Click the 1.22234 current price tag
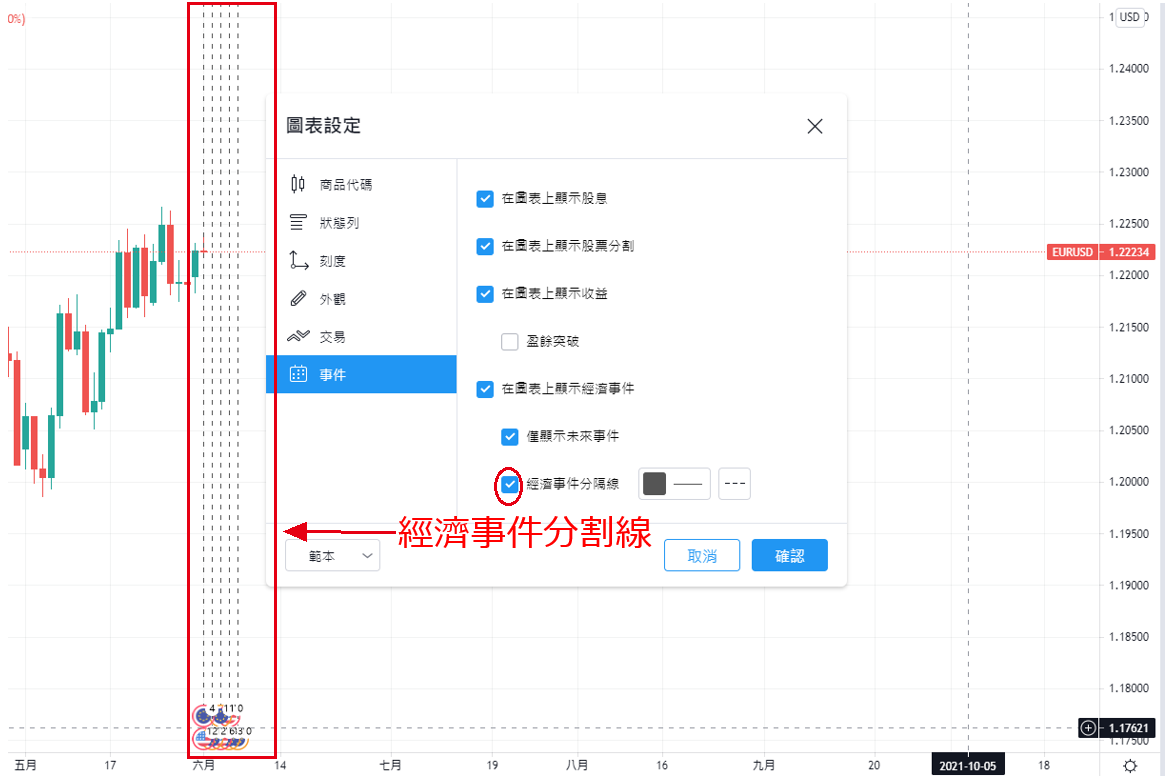Viewport: 1175px width, 781px height. click(x=1129, y=252)
